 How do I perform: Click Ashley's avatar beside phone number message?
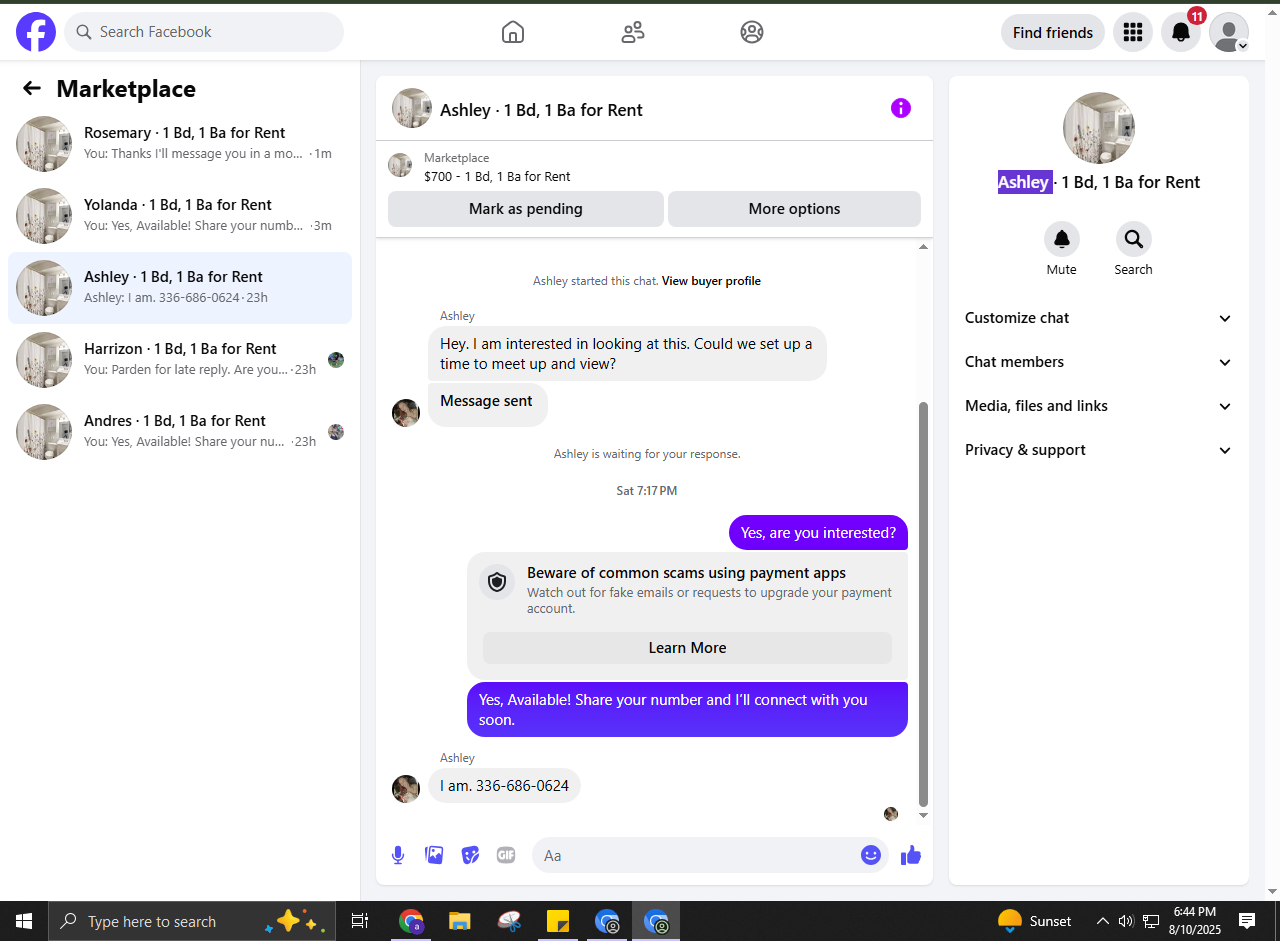(406, 789)
